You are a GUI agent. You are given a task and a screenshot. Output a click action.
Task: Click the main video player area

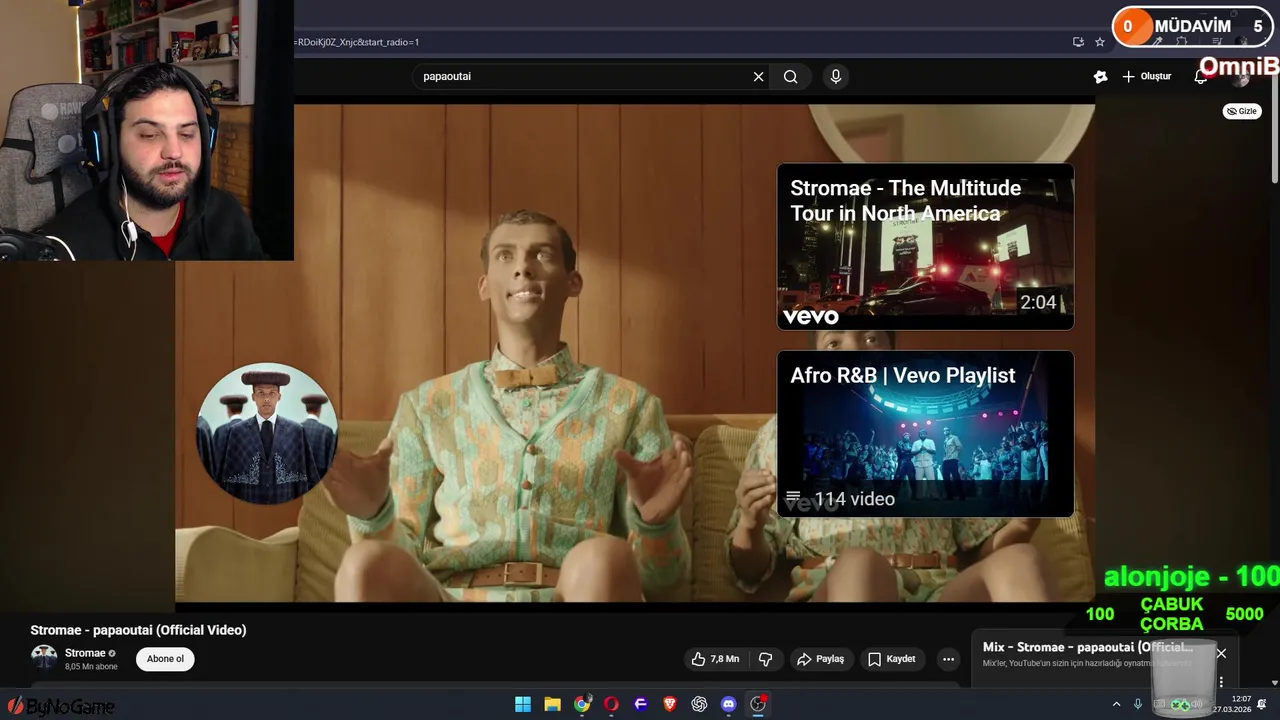click(x=635, y=353)
